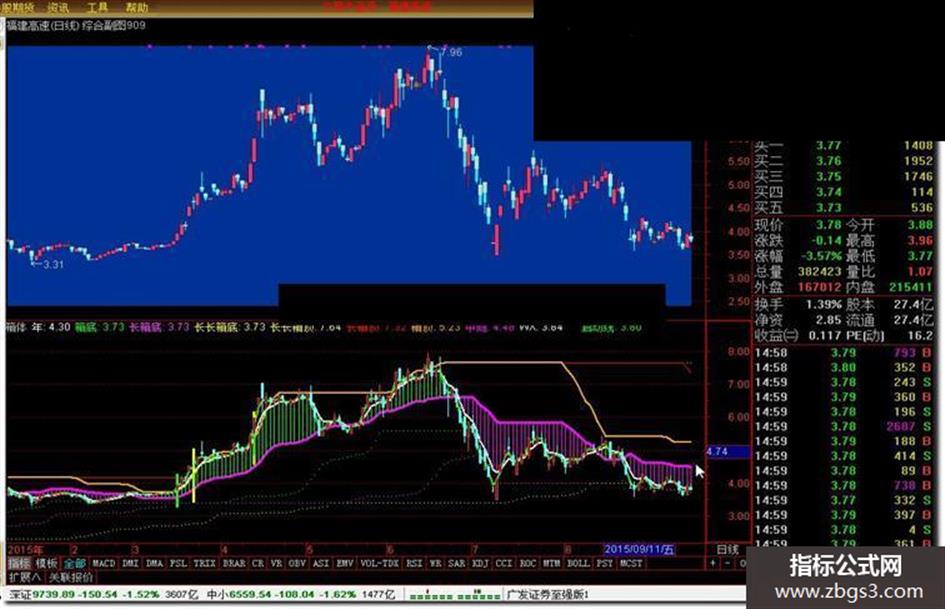Open the 工具 menu
The height and width of the screenshot is (609, 945).
[98, 8]
